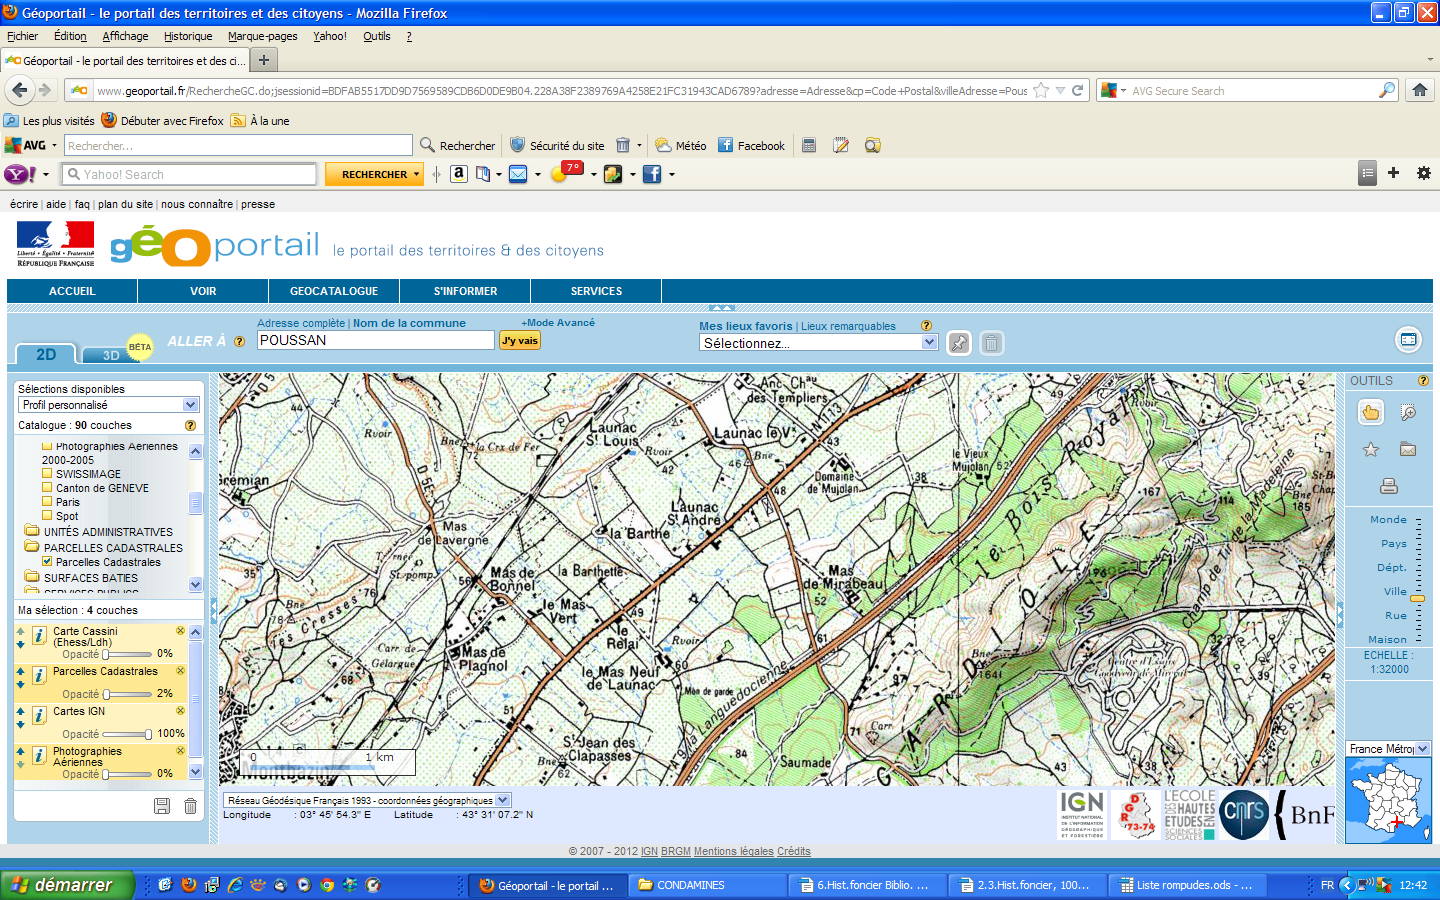Check the SWISSIMAGE layer checkbox
The height and width of the screenshot is (900, 1440).
47,474
